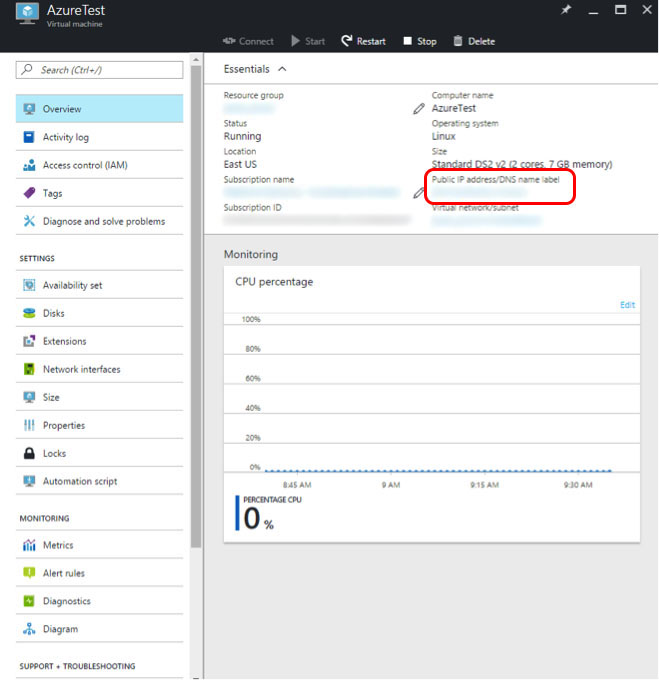Viewport: 659px width, 680px height.
Task: Open the Extensions settings
Action: point(99,341)
